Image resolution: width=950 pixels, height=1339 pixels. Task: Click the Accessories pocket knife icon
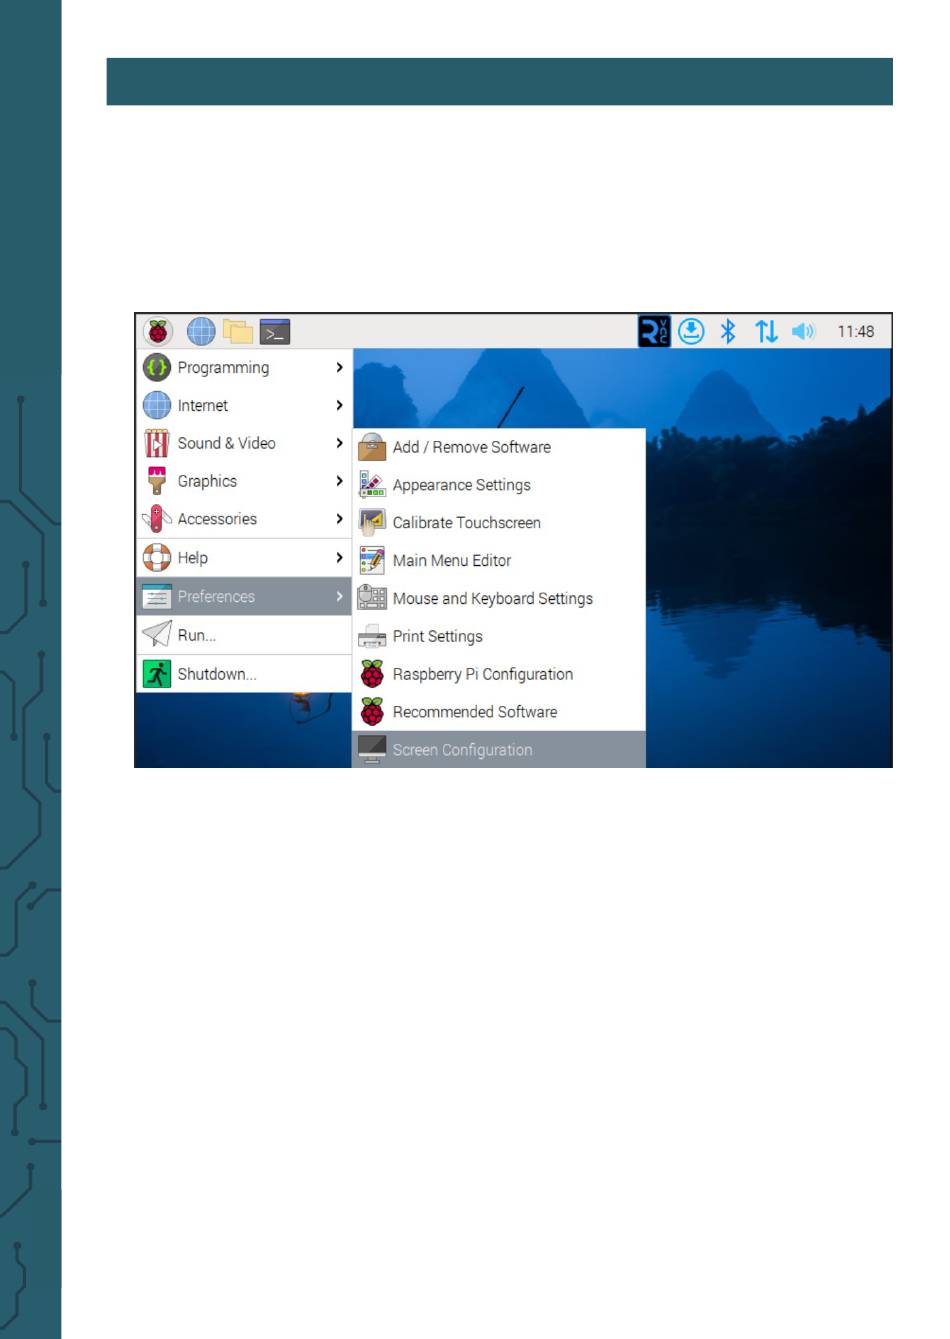[x=157, y=519]
